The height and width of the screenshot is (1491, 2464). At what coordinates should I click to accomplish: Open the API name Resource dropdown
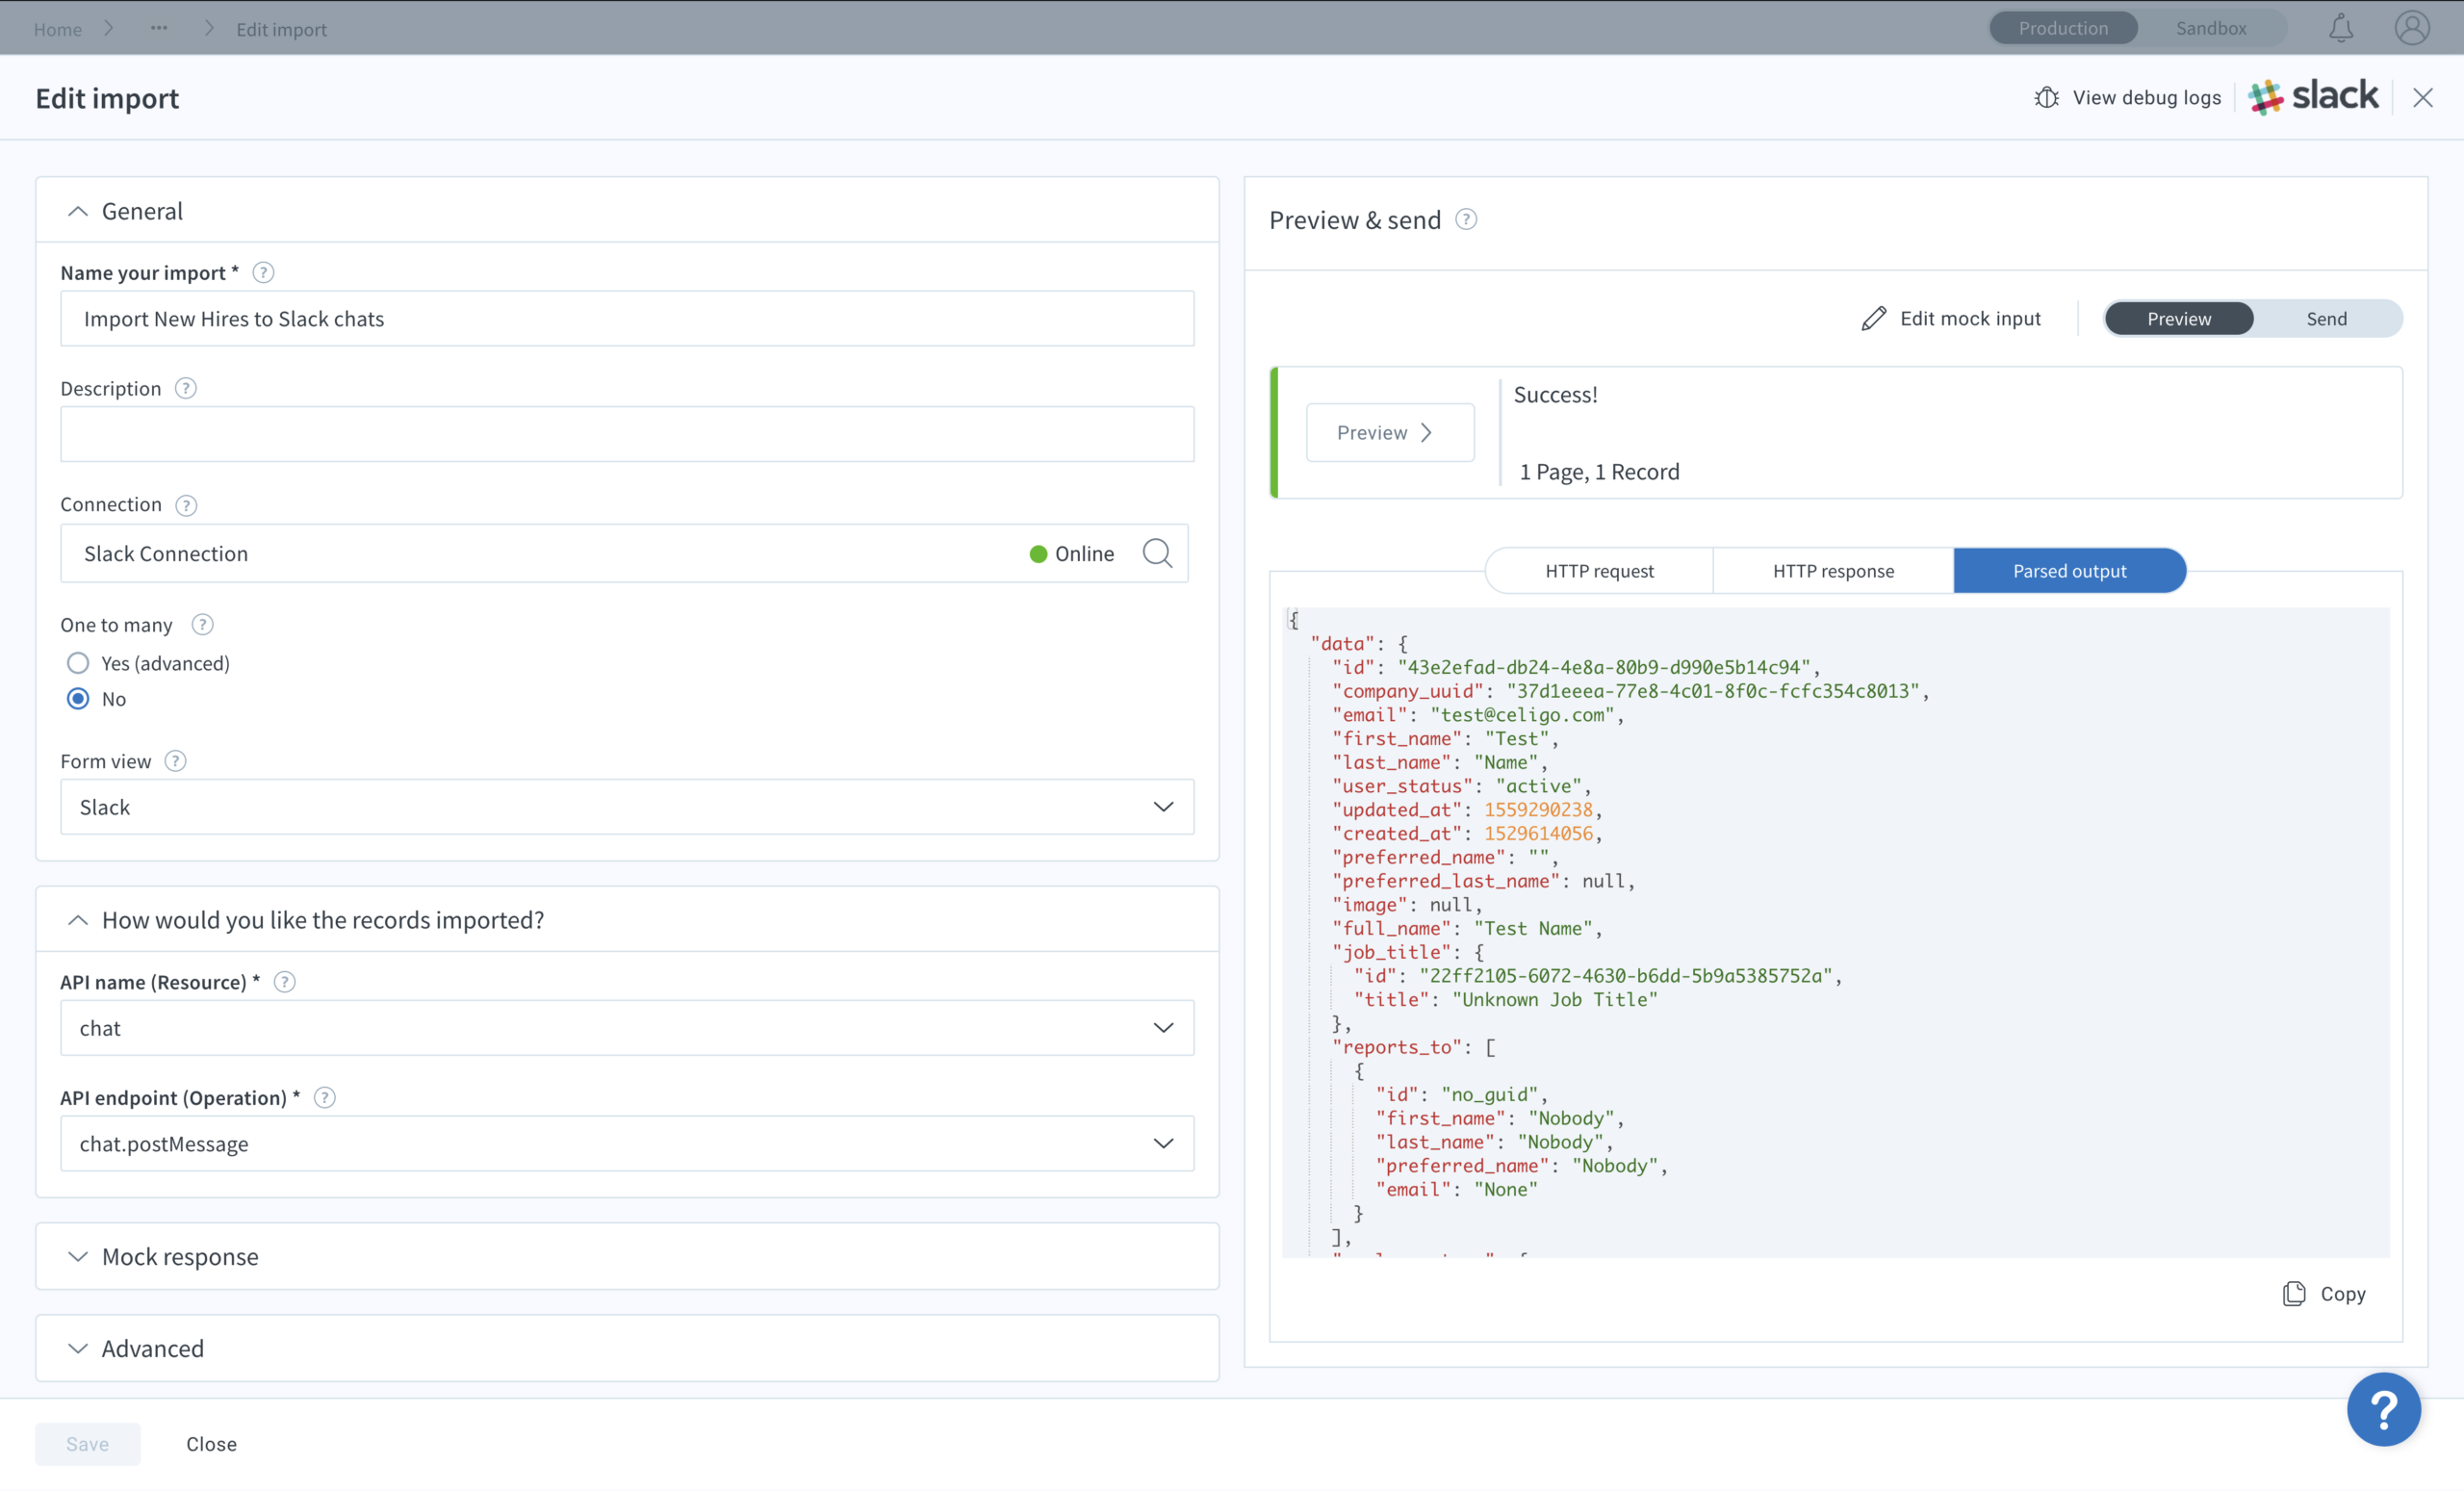(627, 1026)
